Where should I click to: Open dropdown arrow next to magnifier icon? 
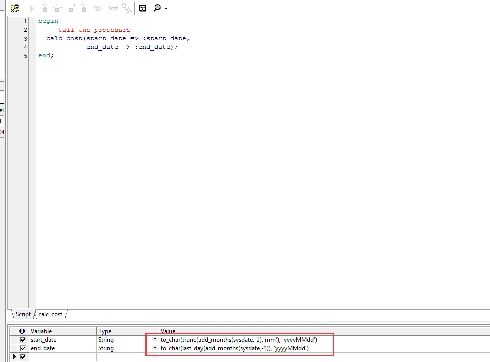click(166, 9)
